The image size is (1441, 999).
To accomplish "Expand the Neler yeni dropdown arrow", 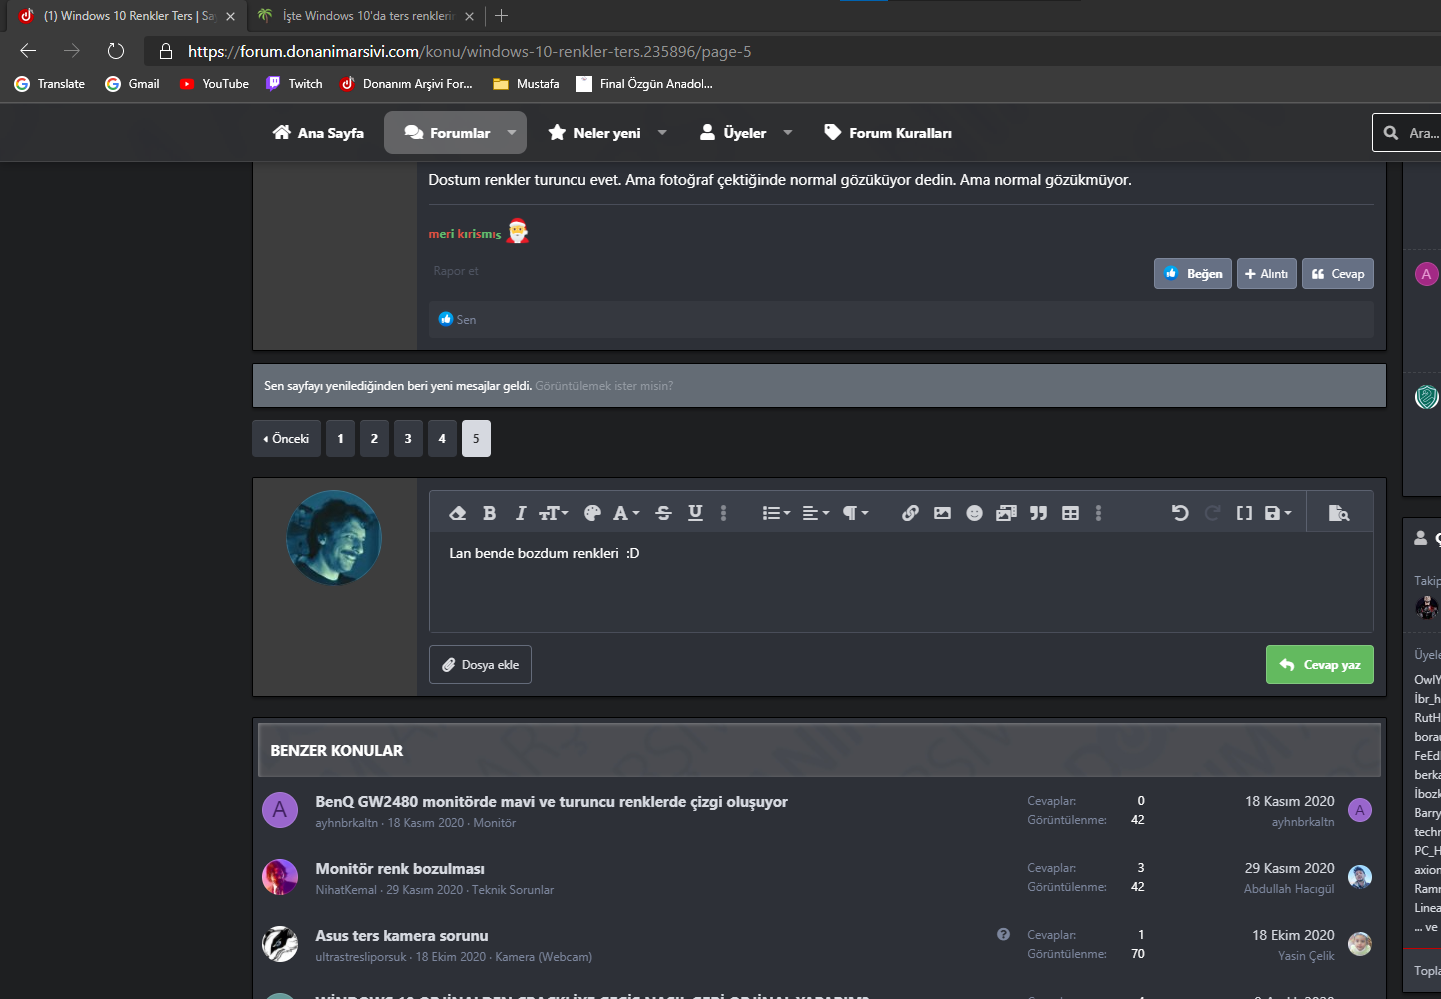I will [662, 133].
